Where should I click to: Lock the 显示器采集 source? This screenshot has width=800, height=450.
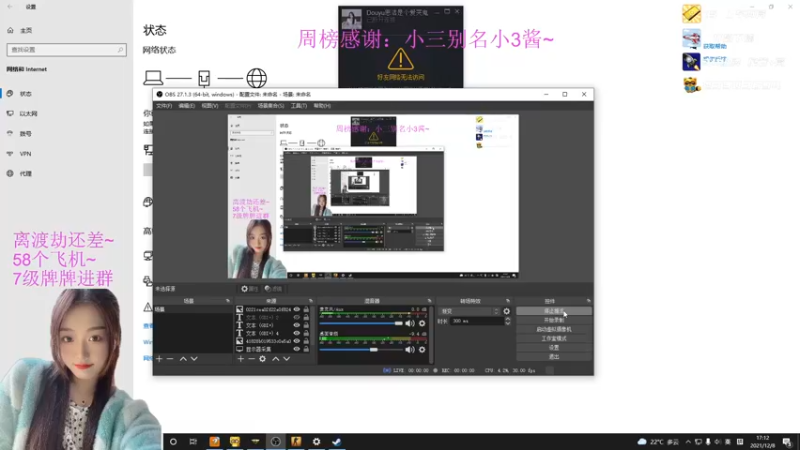point(306,349)
